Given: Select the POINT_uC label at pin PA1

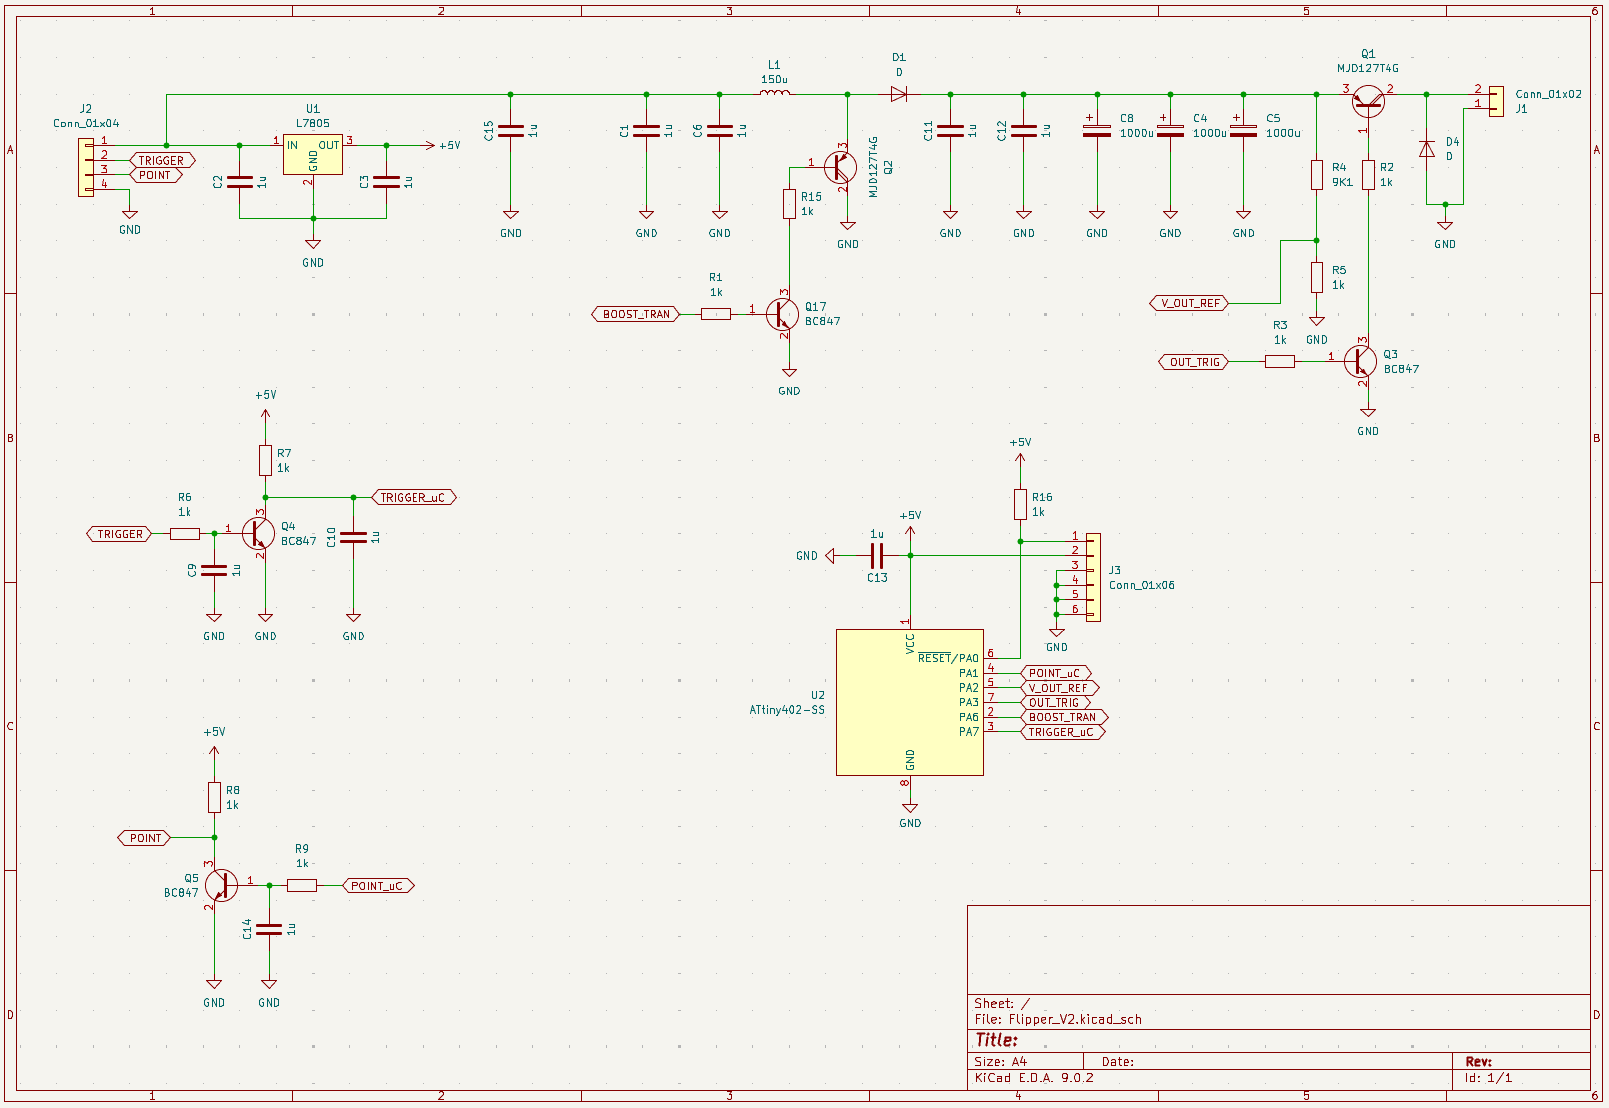Looking at the screenshot, I should (1054, 673).
